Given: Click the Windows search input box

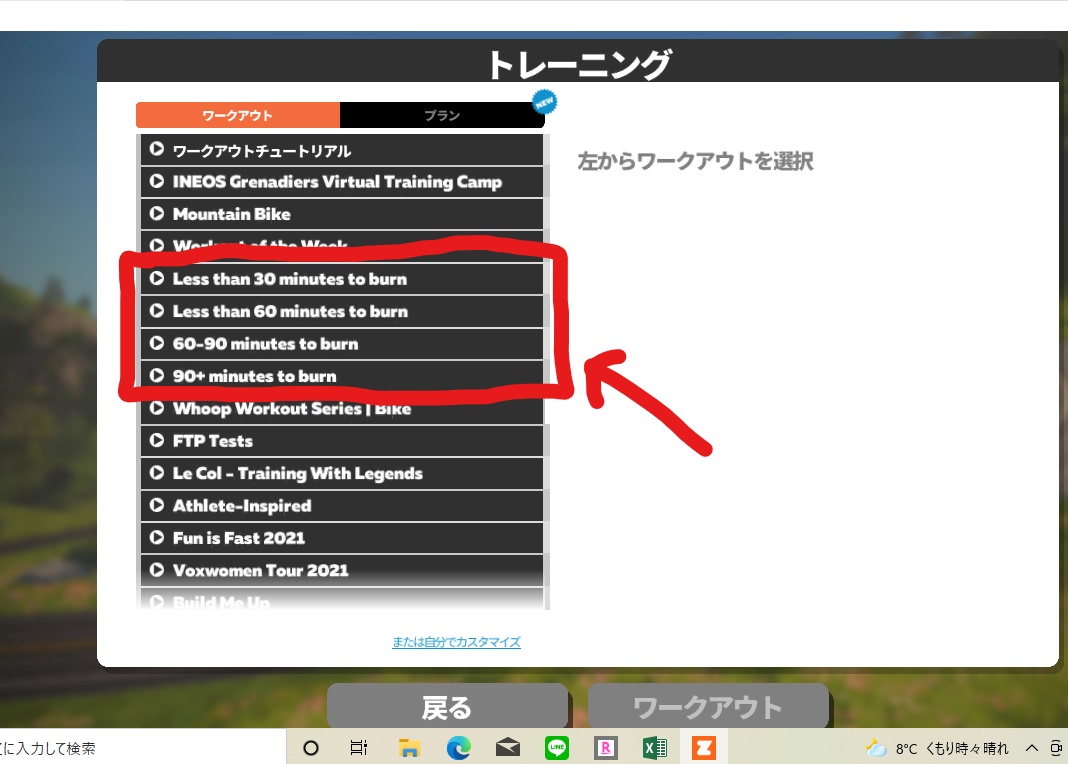Looking at the screenshot, I should pyautogui.click(x=143, y=748).
